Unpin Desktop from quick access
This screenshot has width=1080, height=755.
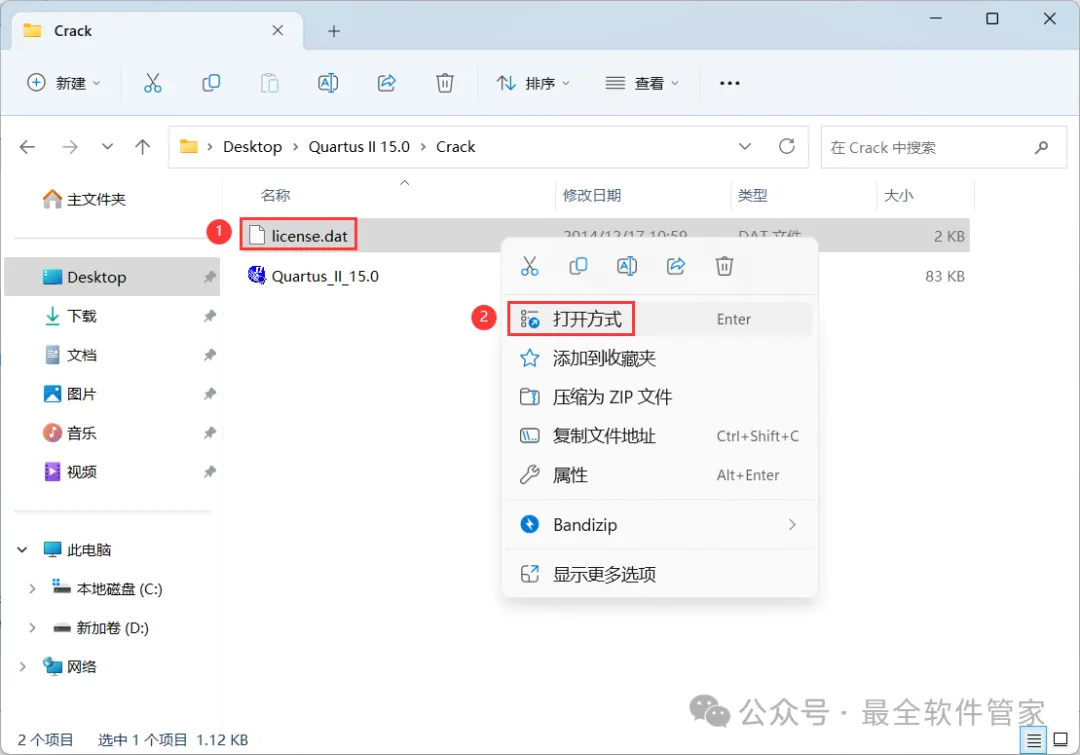pos(209,277)
